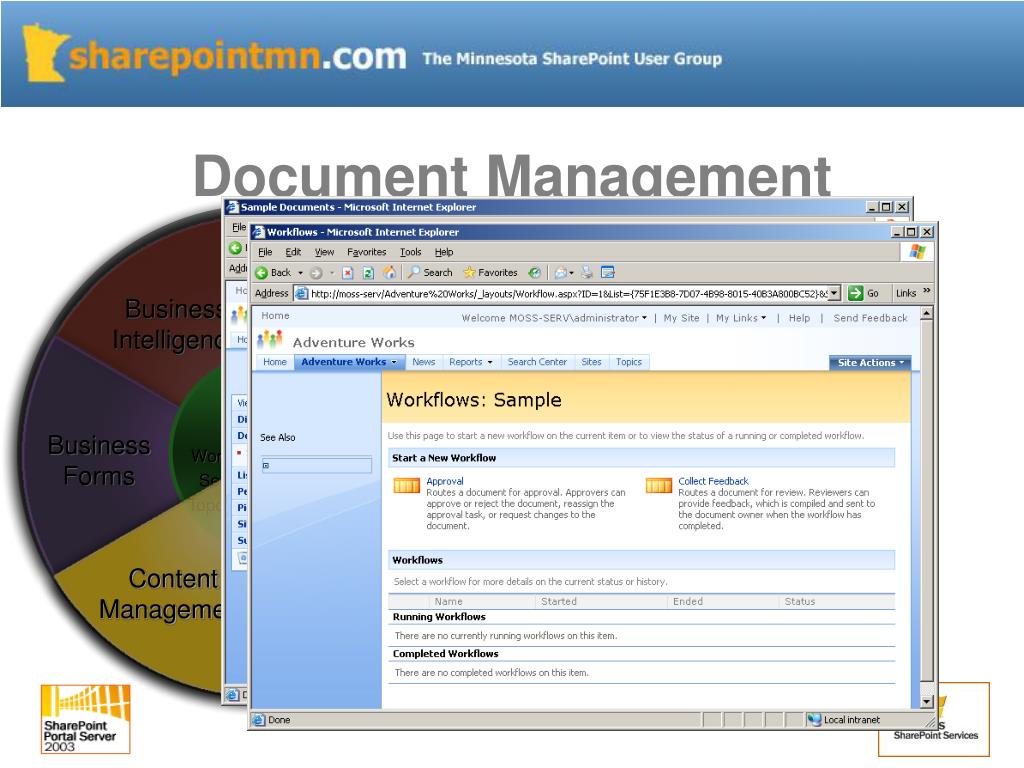1024x768 pixels.
Task: Open the File menu in Workflows window
Action: [265, 252]
